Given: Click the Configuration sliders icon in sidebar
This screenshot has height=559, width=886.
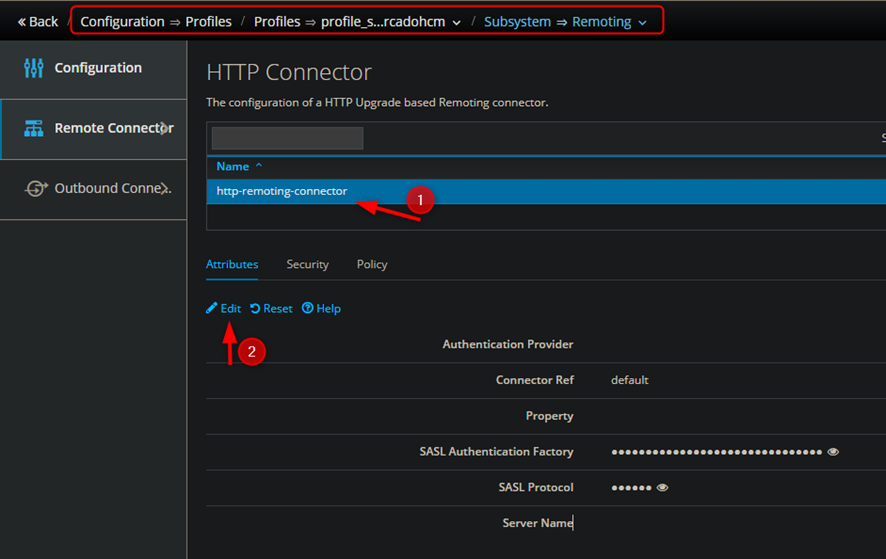Looking at the screenshot, I should (34, 68).
